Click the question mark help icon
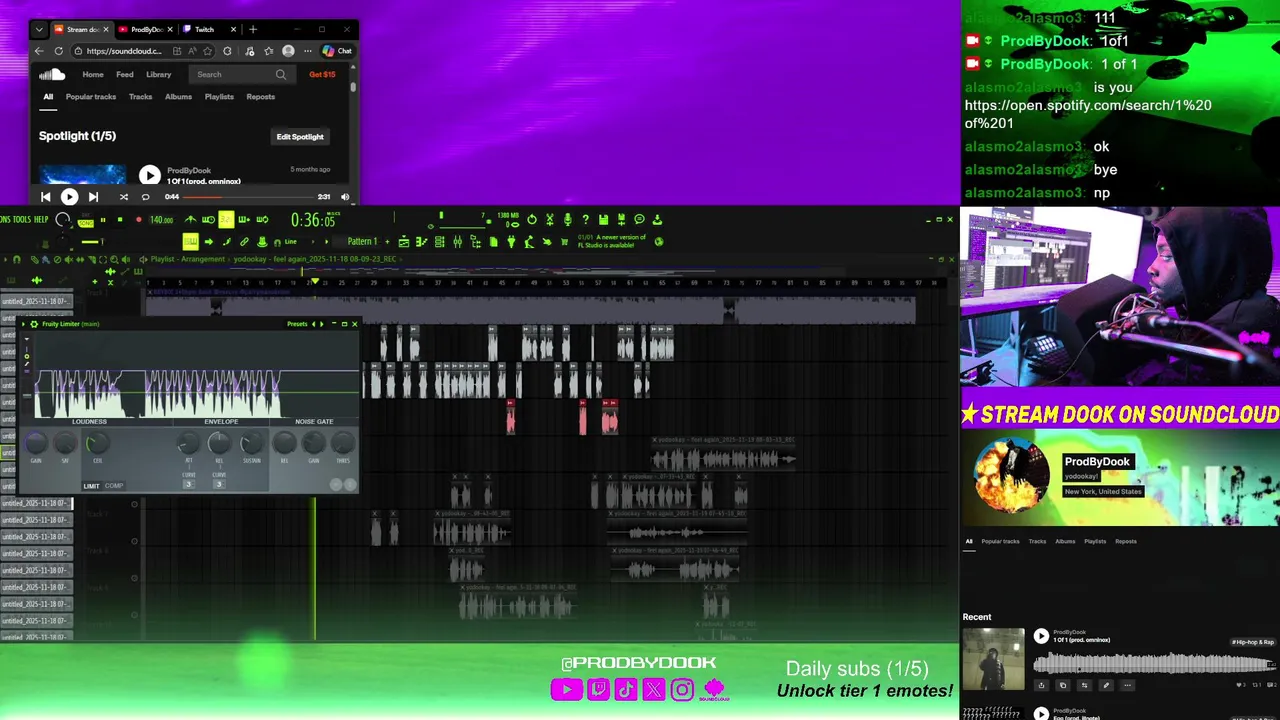The image size is (1280, 720). 585,220
